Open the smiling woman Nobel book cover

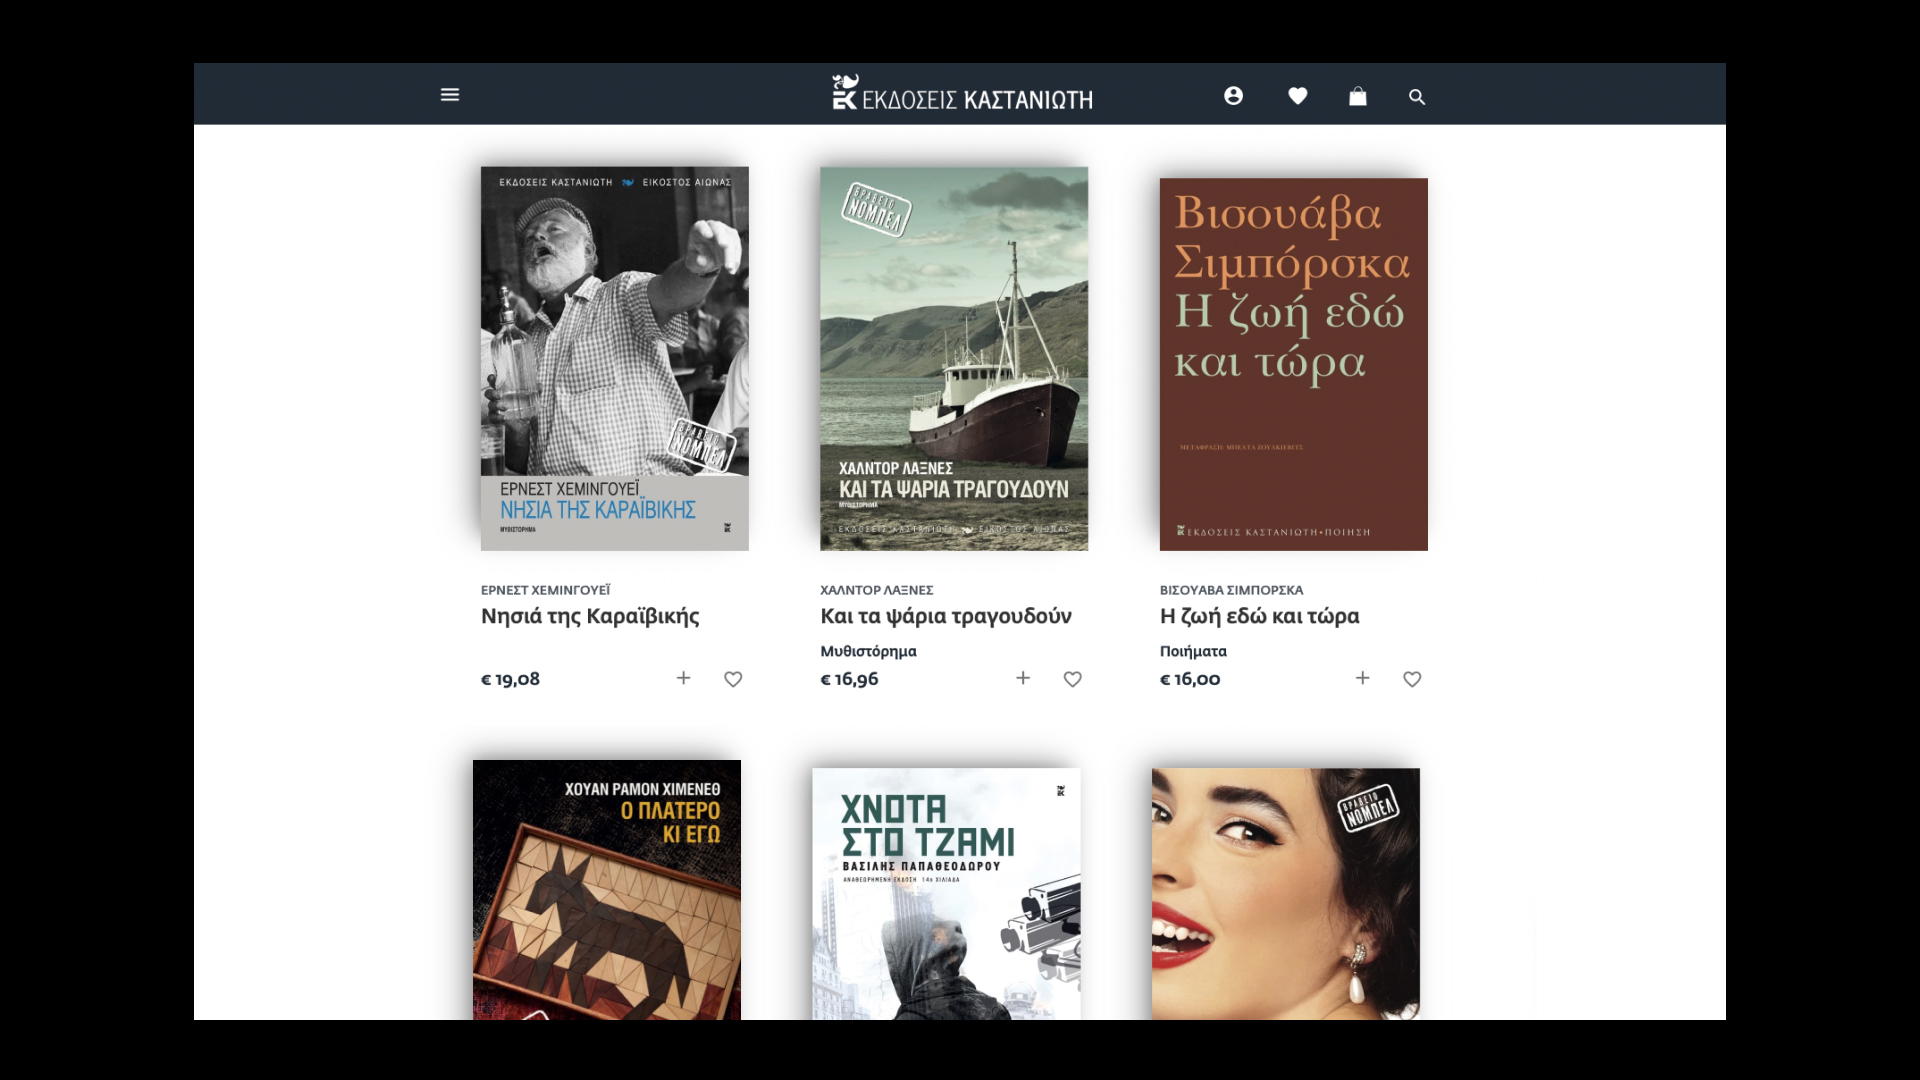click(x=1286, y=894)
